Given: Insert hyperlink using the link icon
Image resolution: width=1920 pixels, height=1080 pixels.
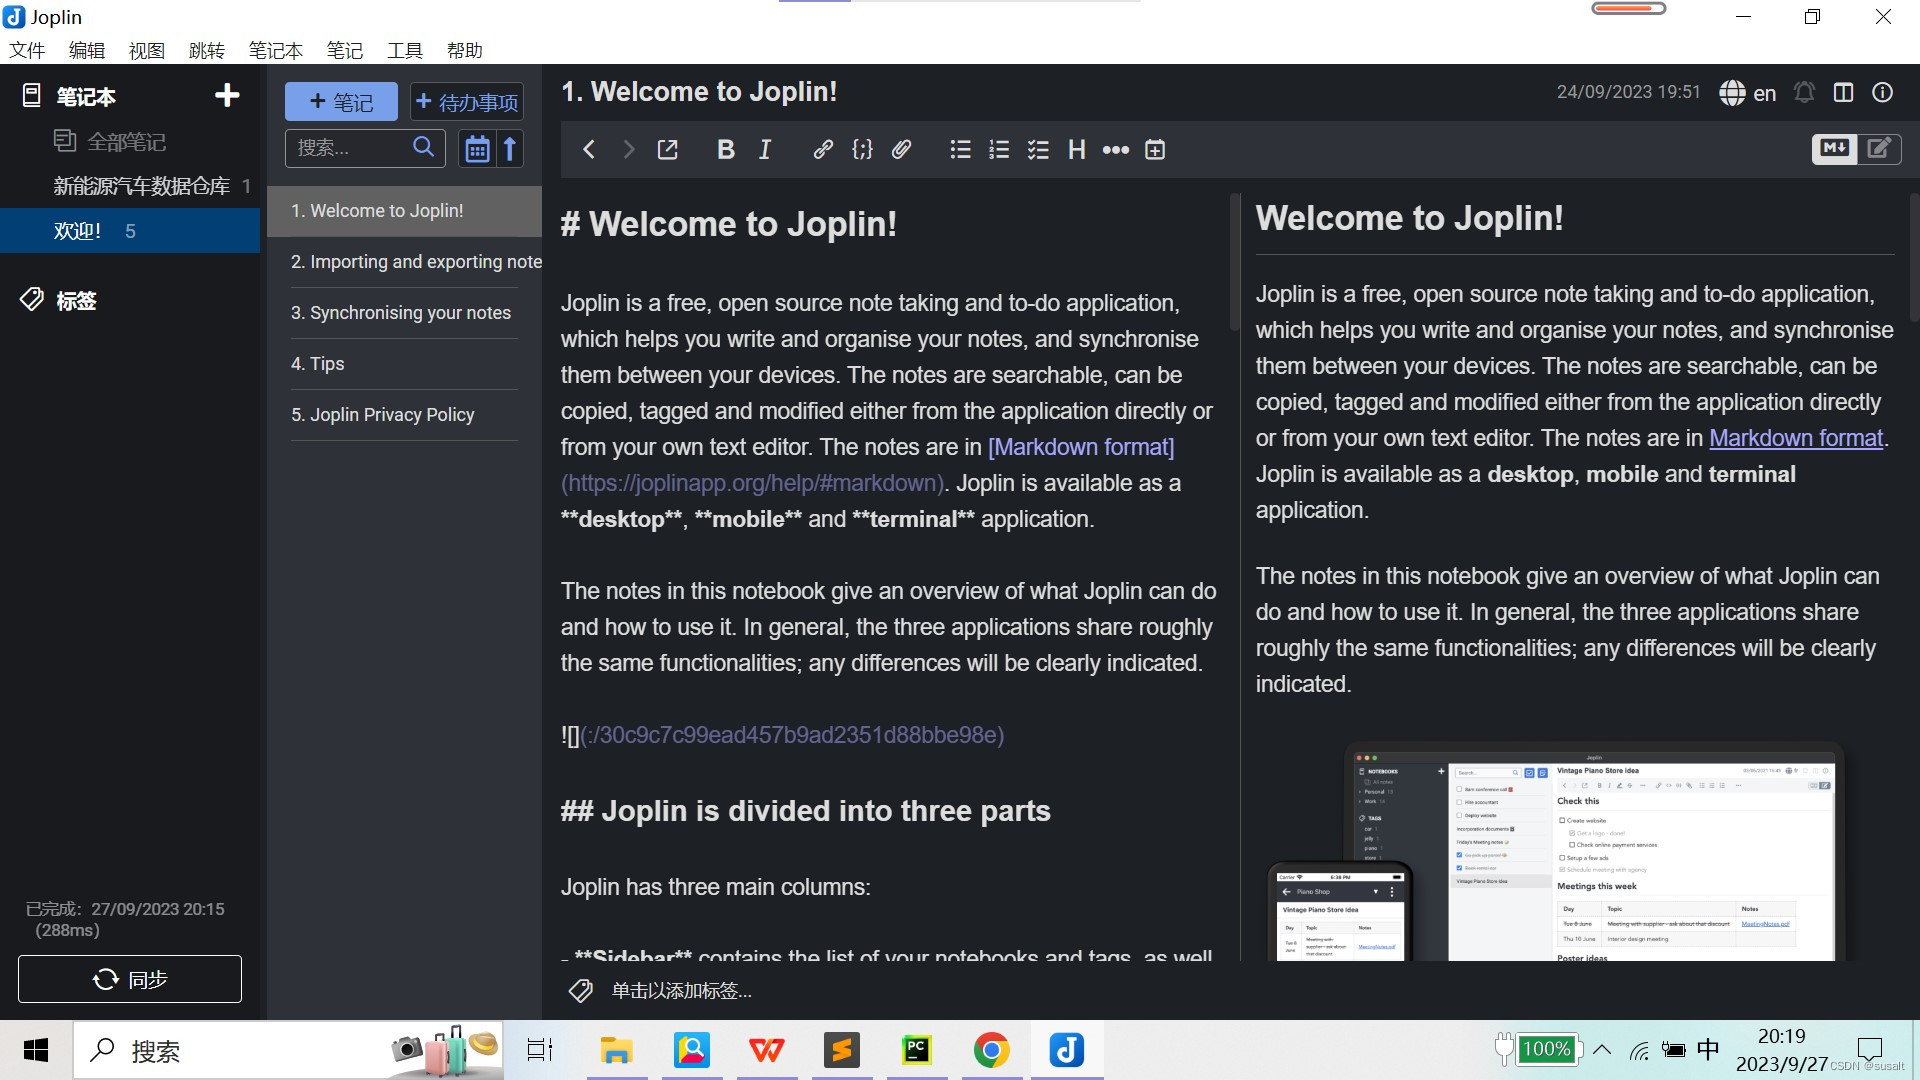Looking at the screenshot, I should click(x=822, y=150).
